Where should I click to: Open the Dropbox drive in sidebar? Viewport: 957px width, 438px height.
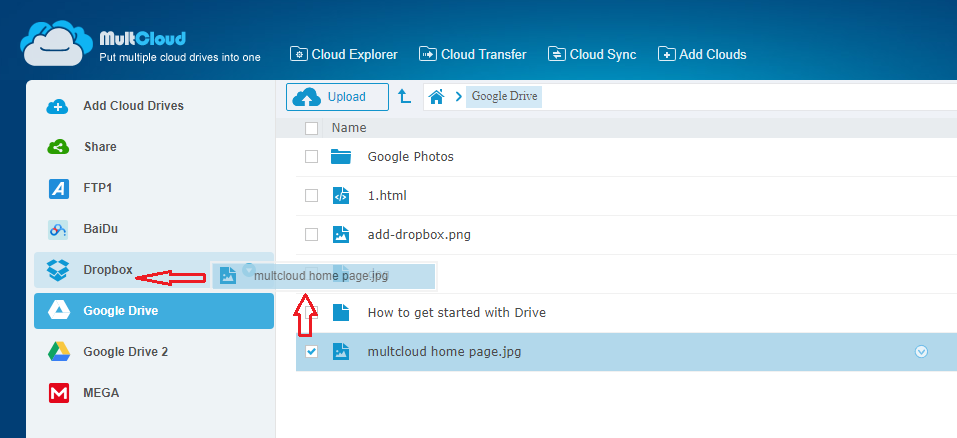coord(107,269)
